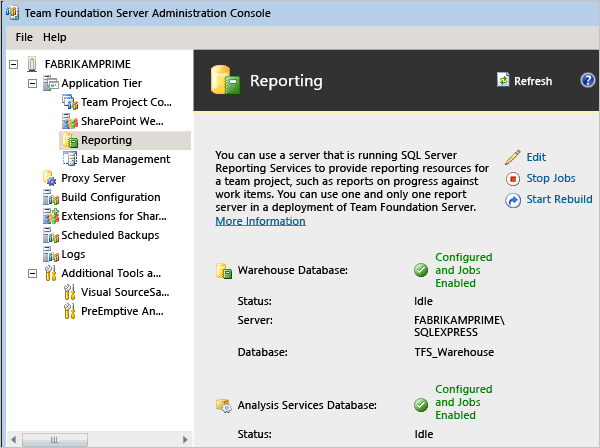Click the red Stop Jobs icon

[513, 178]
